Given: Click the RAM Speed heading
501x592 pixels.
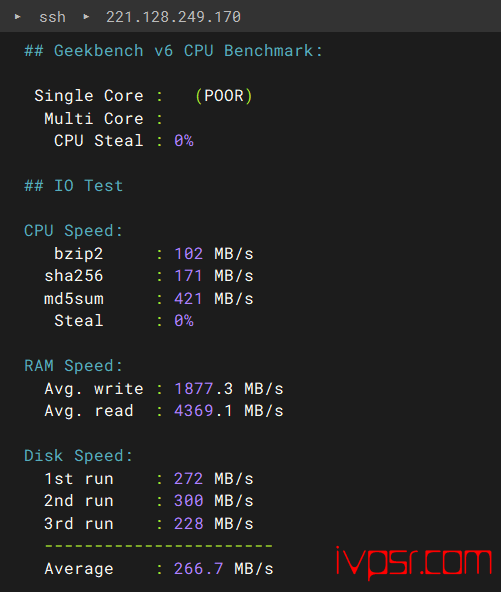Looking at the screenshot, I should point(74,365).
